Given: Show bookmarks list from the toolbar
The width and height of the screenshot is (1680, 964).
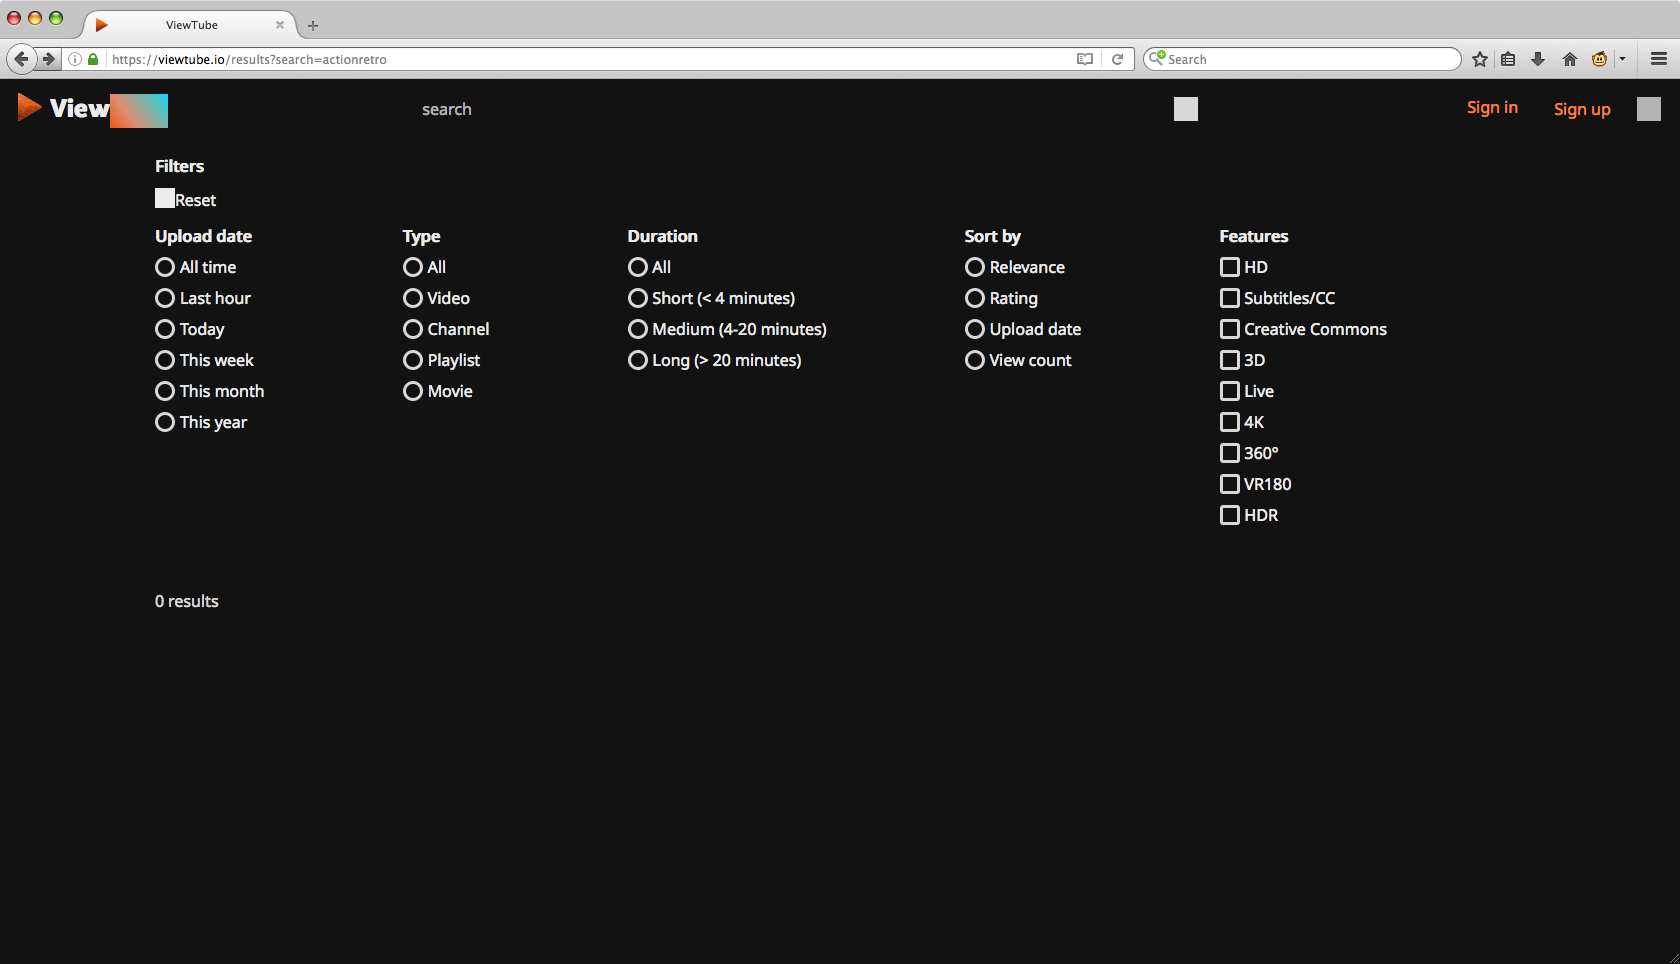Looking at the screenshot, I should pos(1508,59).
